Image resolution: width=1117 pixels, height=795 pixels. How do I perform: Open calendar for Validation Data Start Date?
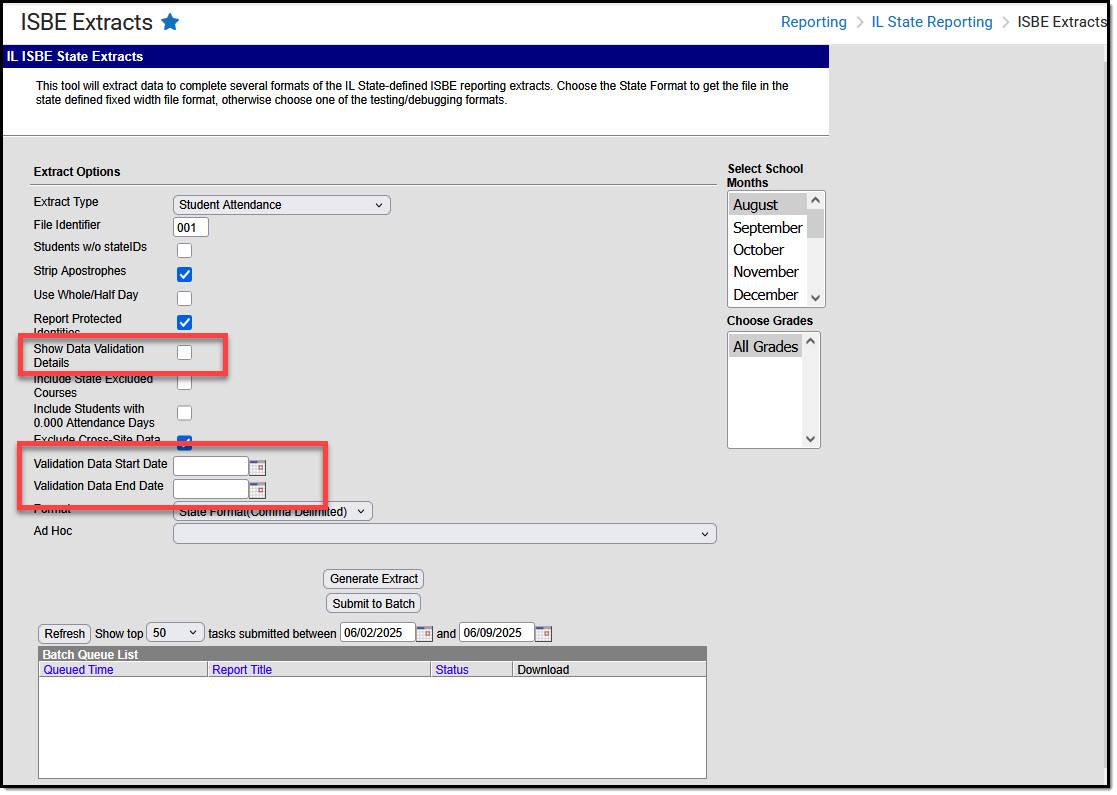click(x=258, y=467)
